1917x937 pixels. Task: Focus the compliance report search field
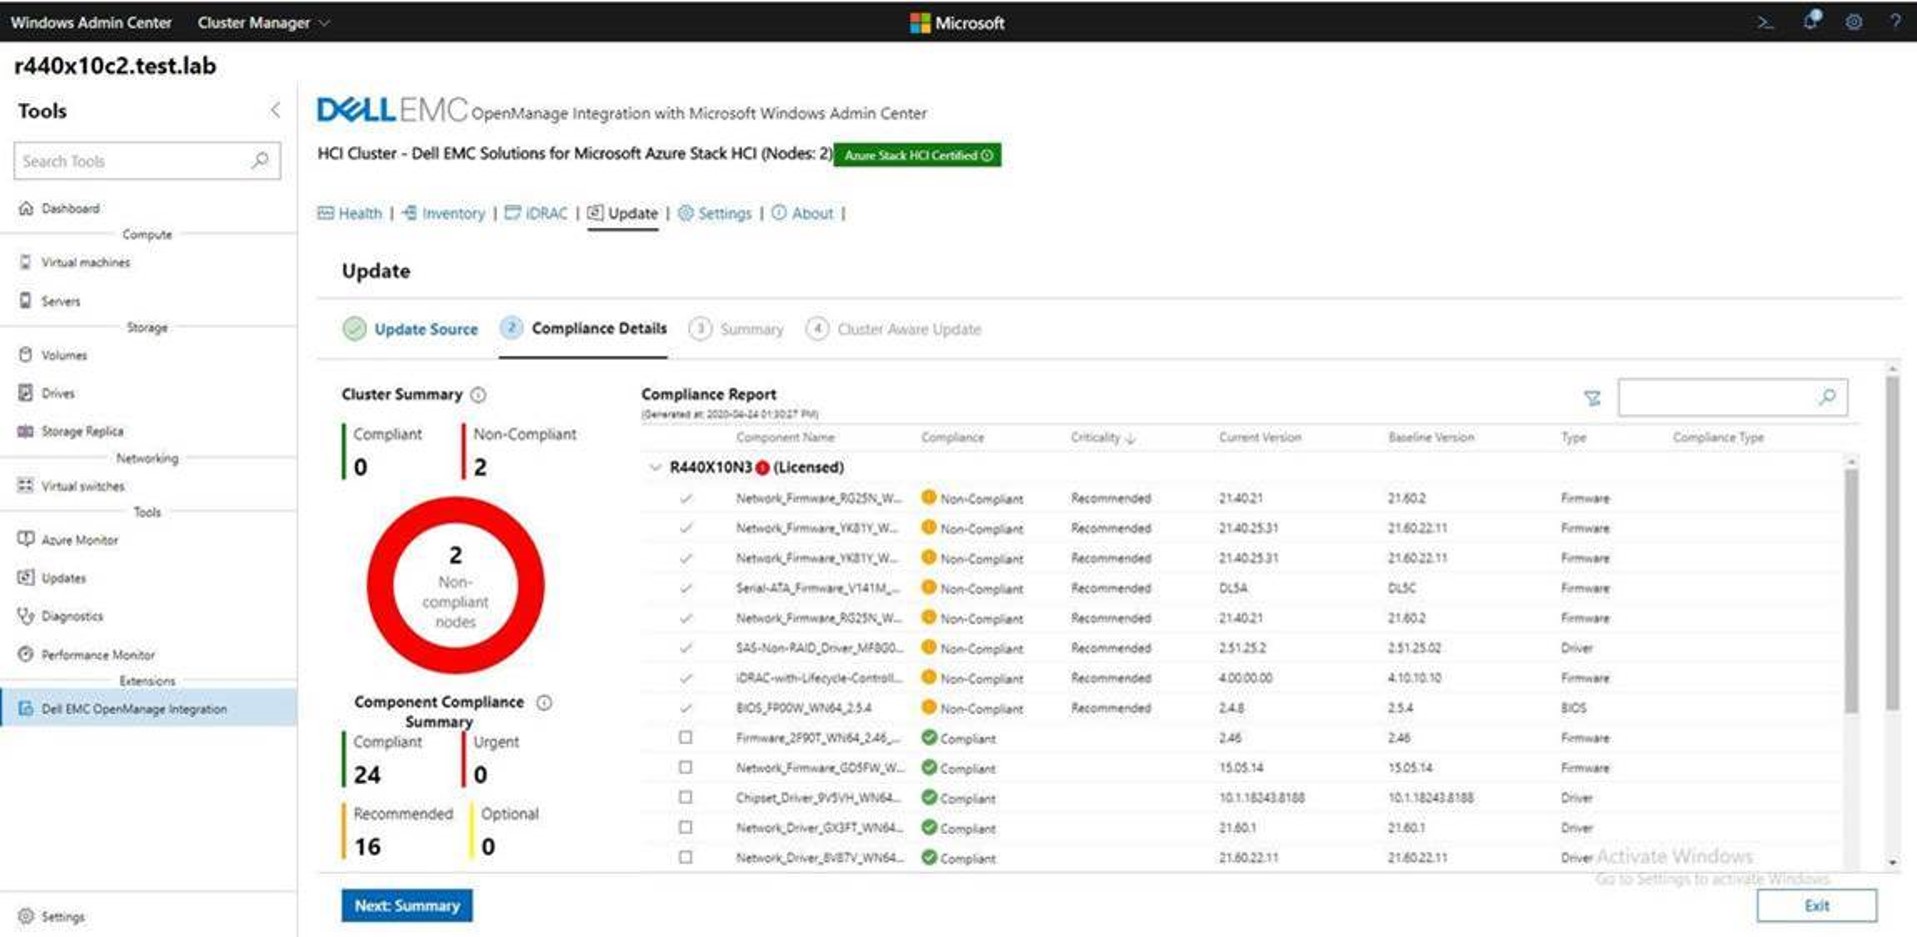[x=1732, y=397]
